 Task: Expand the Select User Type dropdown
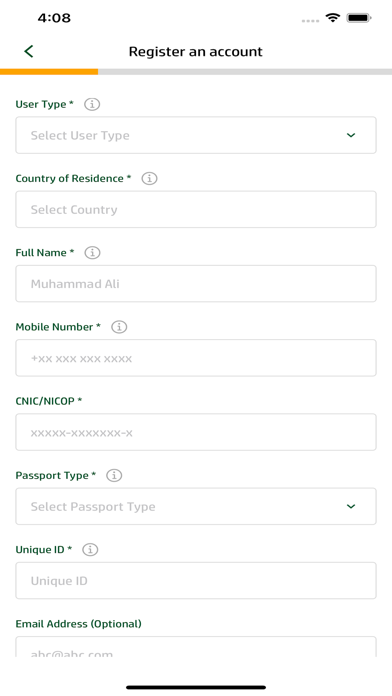coord(196,135)
